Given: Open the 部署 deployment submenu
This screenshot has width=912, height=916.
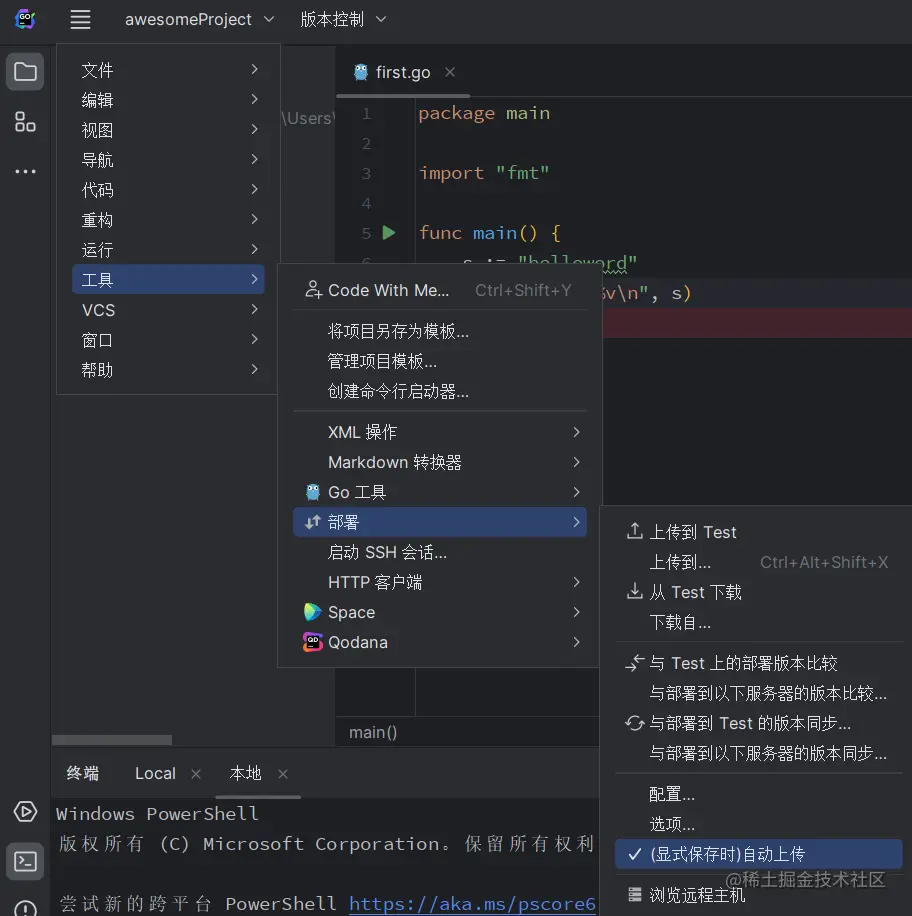Looking at the screenshot, I should [x=440, y=522].
